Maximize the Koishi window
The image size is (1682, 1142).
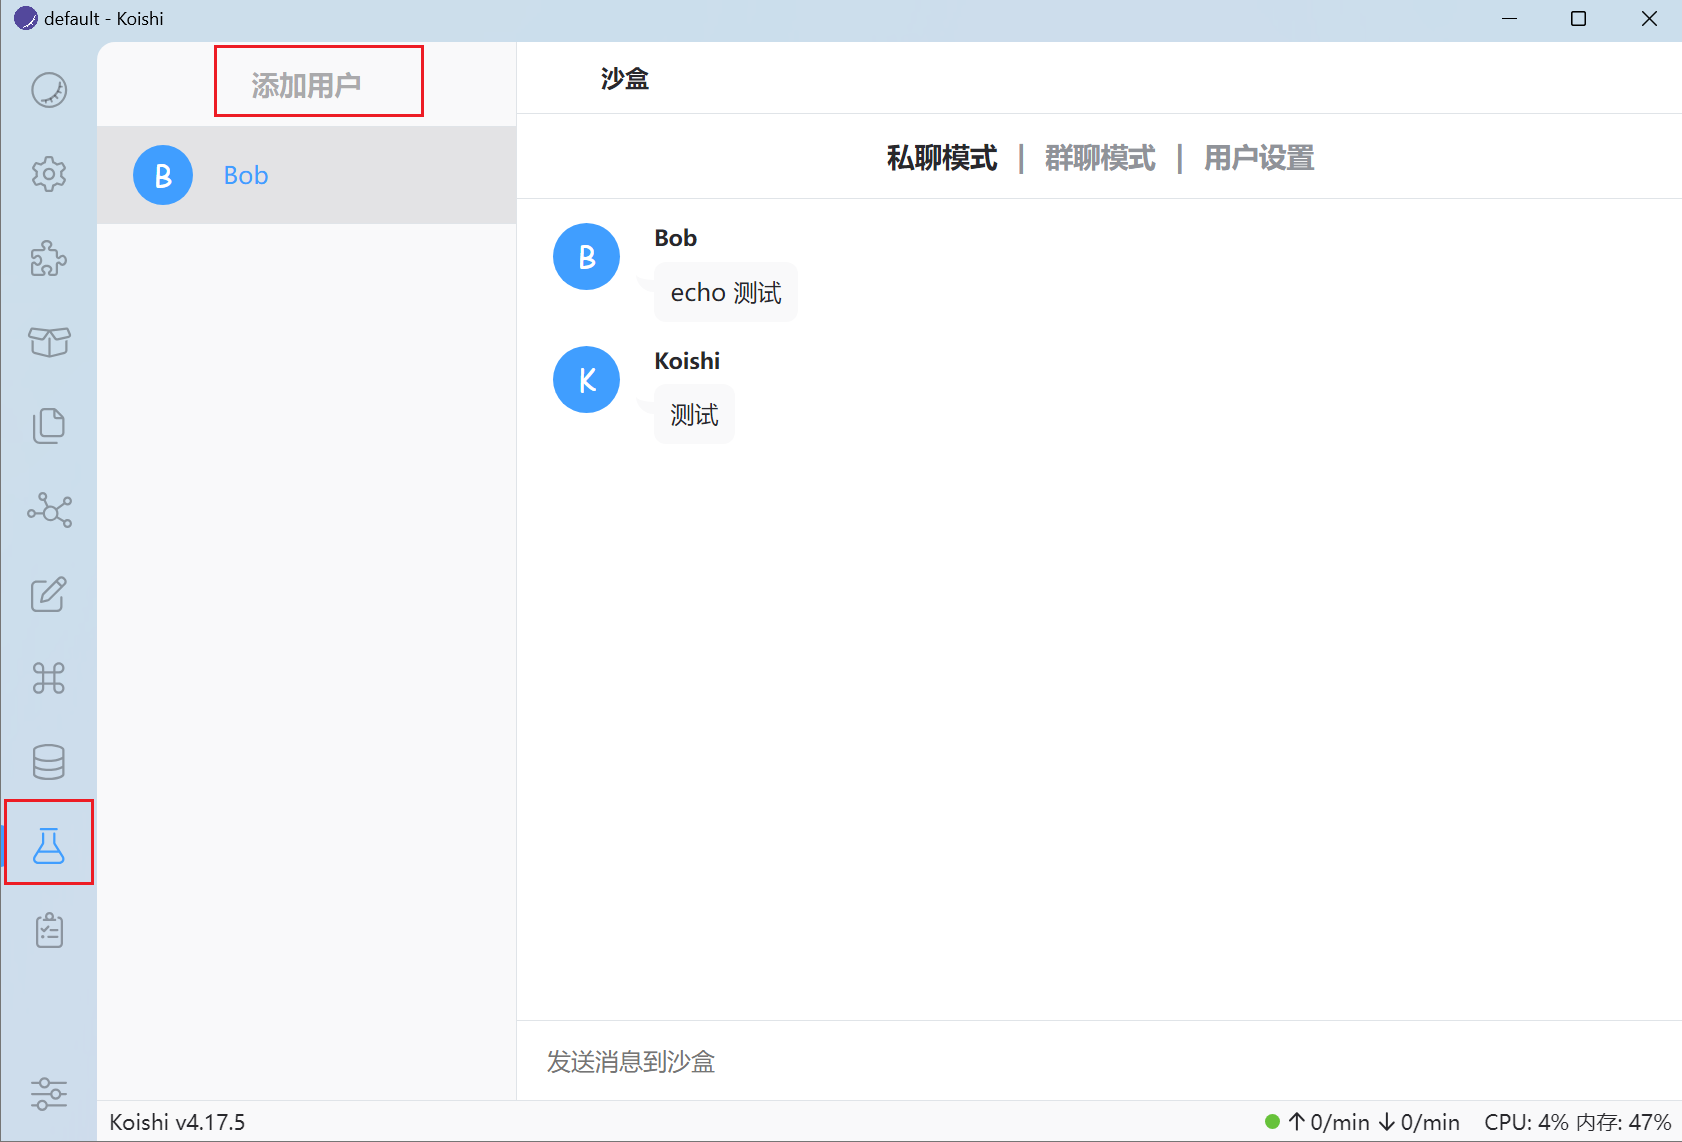click(1579, 18)
